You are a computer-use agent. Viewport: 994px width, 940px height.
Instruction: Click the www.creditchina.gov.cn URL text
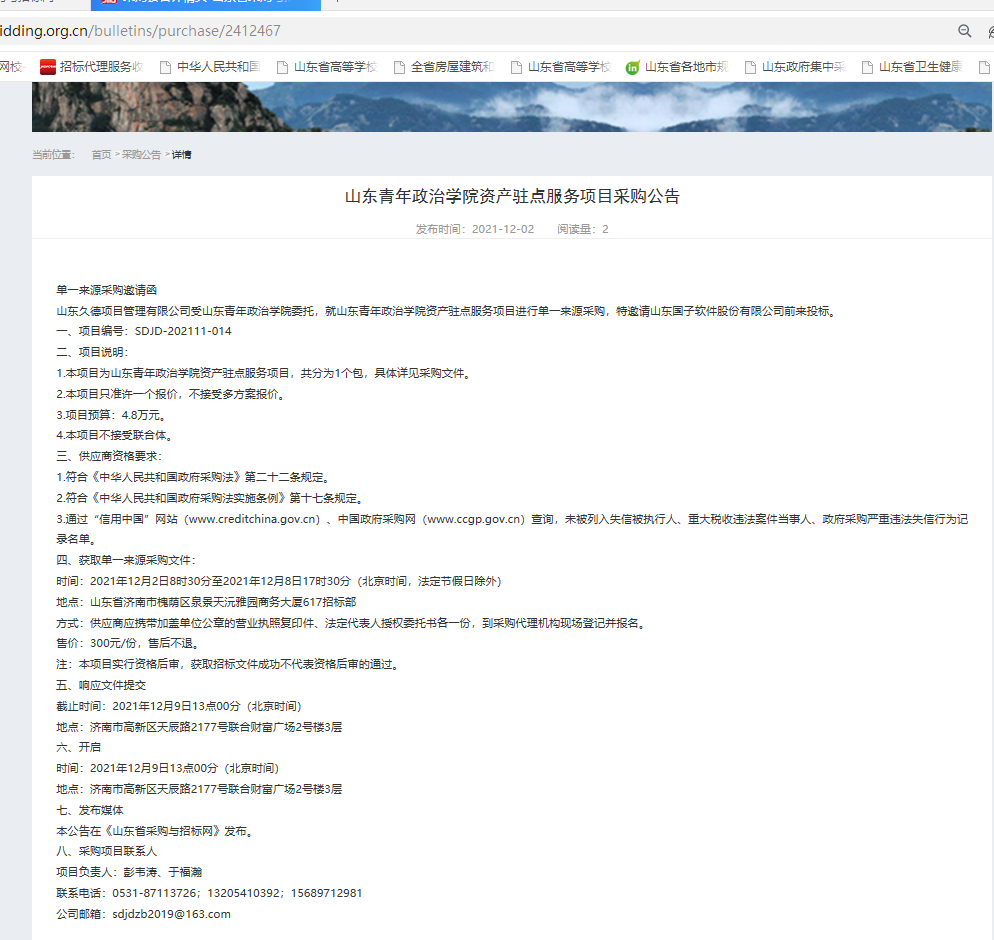pos(253,519)
